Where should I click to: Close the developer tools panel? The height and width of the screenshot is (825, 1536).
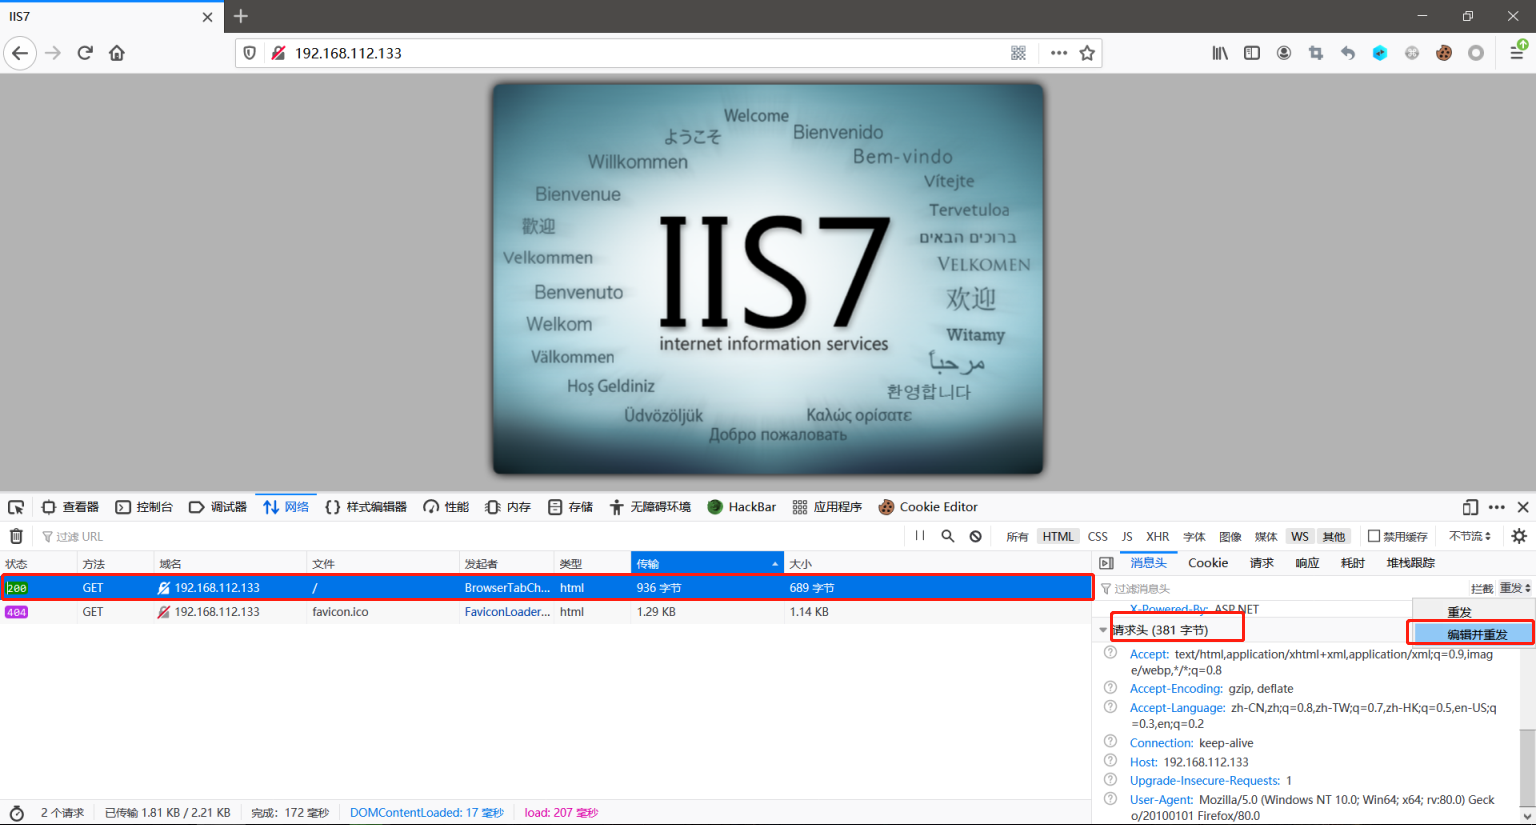(1523, 507)
